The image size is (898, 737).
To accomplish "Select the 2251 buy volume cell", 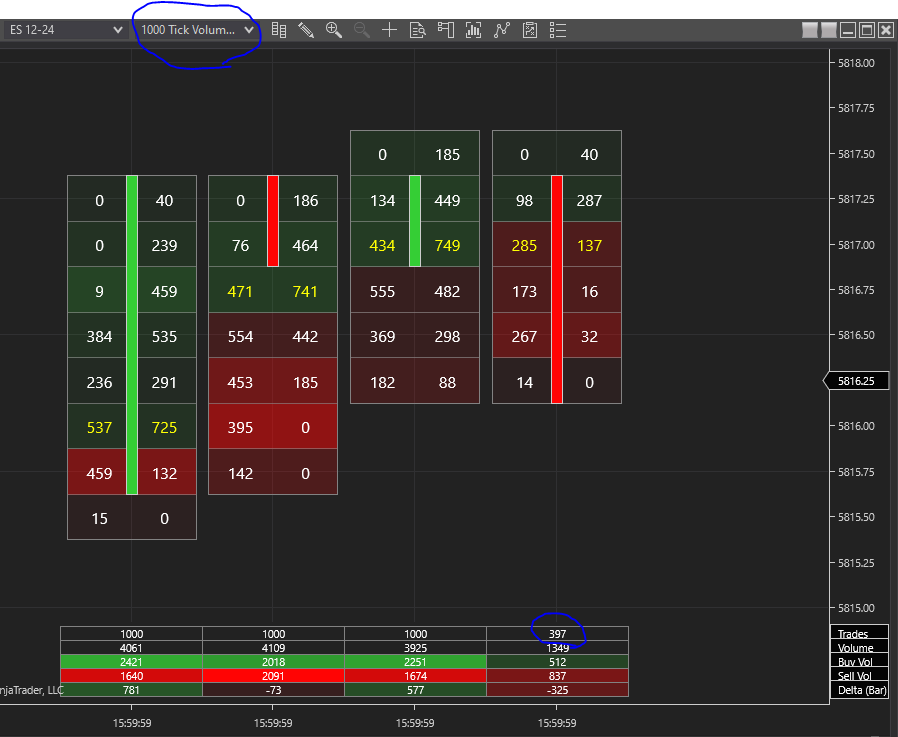I will (415, 662).
